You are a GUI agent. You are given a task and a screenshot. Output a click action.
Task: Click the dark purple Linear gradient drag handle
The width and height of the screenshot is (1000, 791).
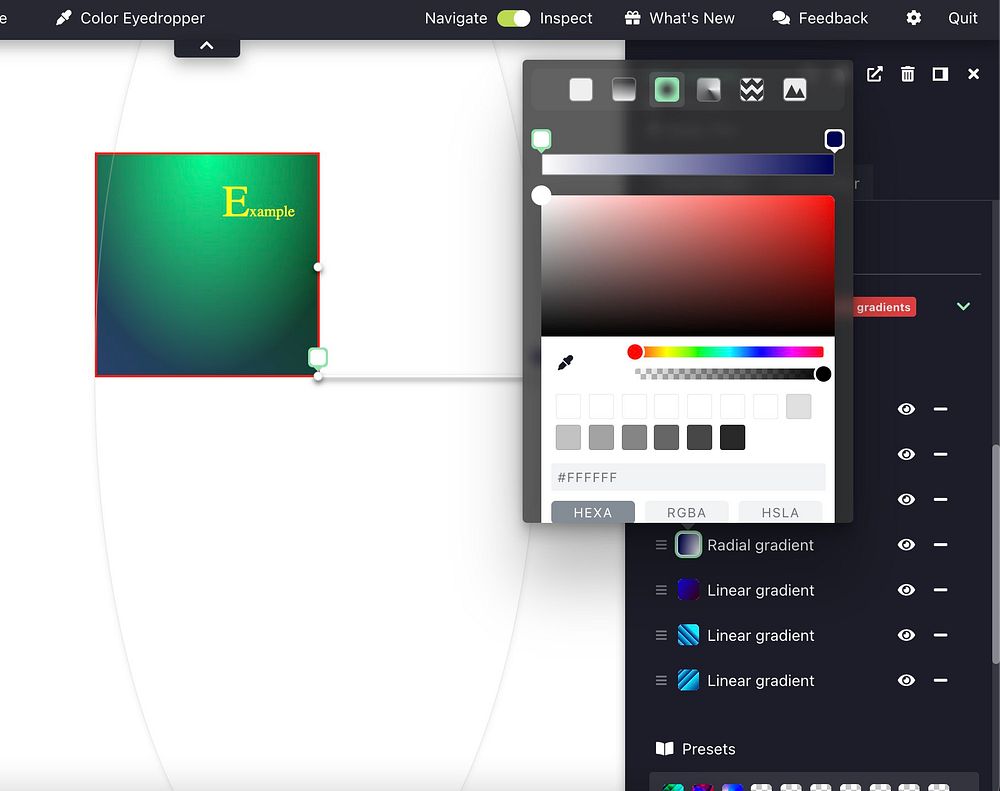[x=661, y=590]
